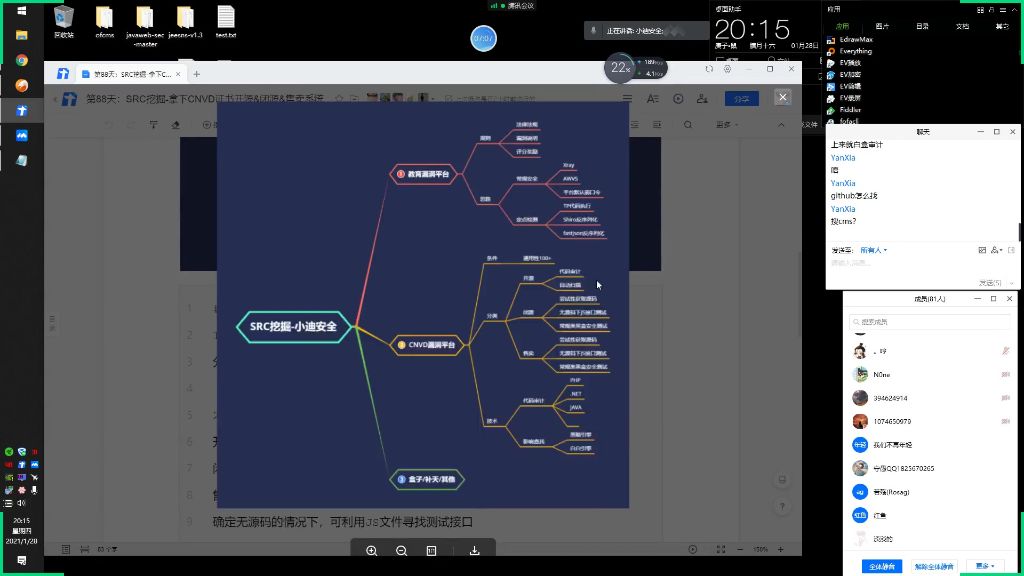
Task: Open test.txt file on desktop
Action: 226,22
